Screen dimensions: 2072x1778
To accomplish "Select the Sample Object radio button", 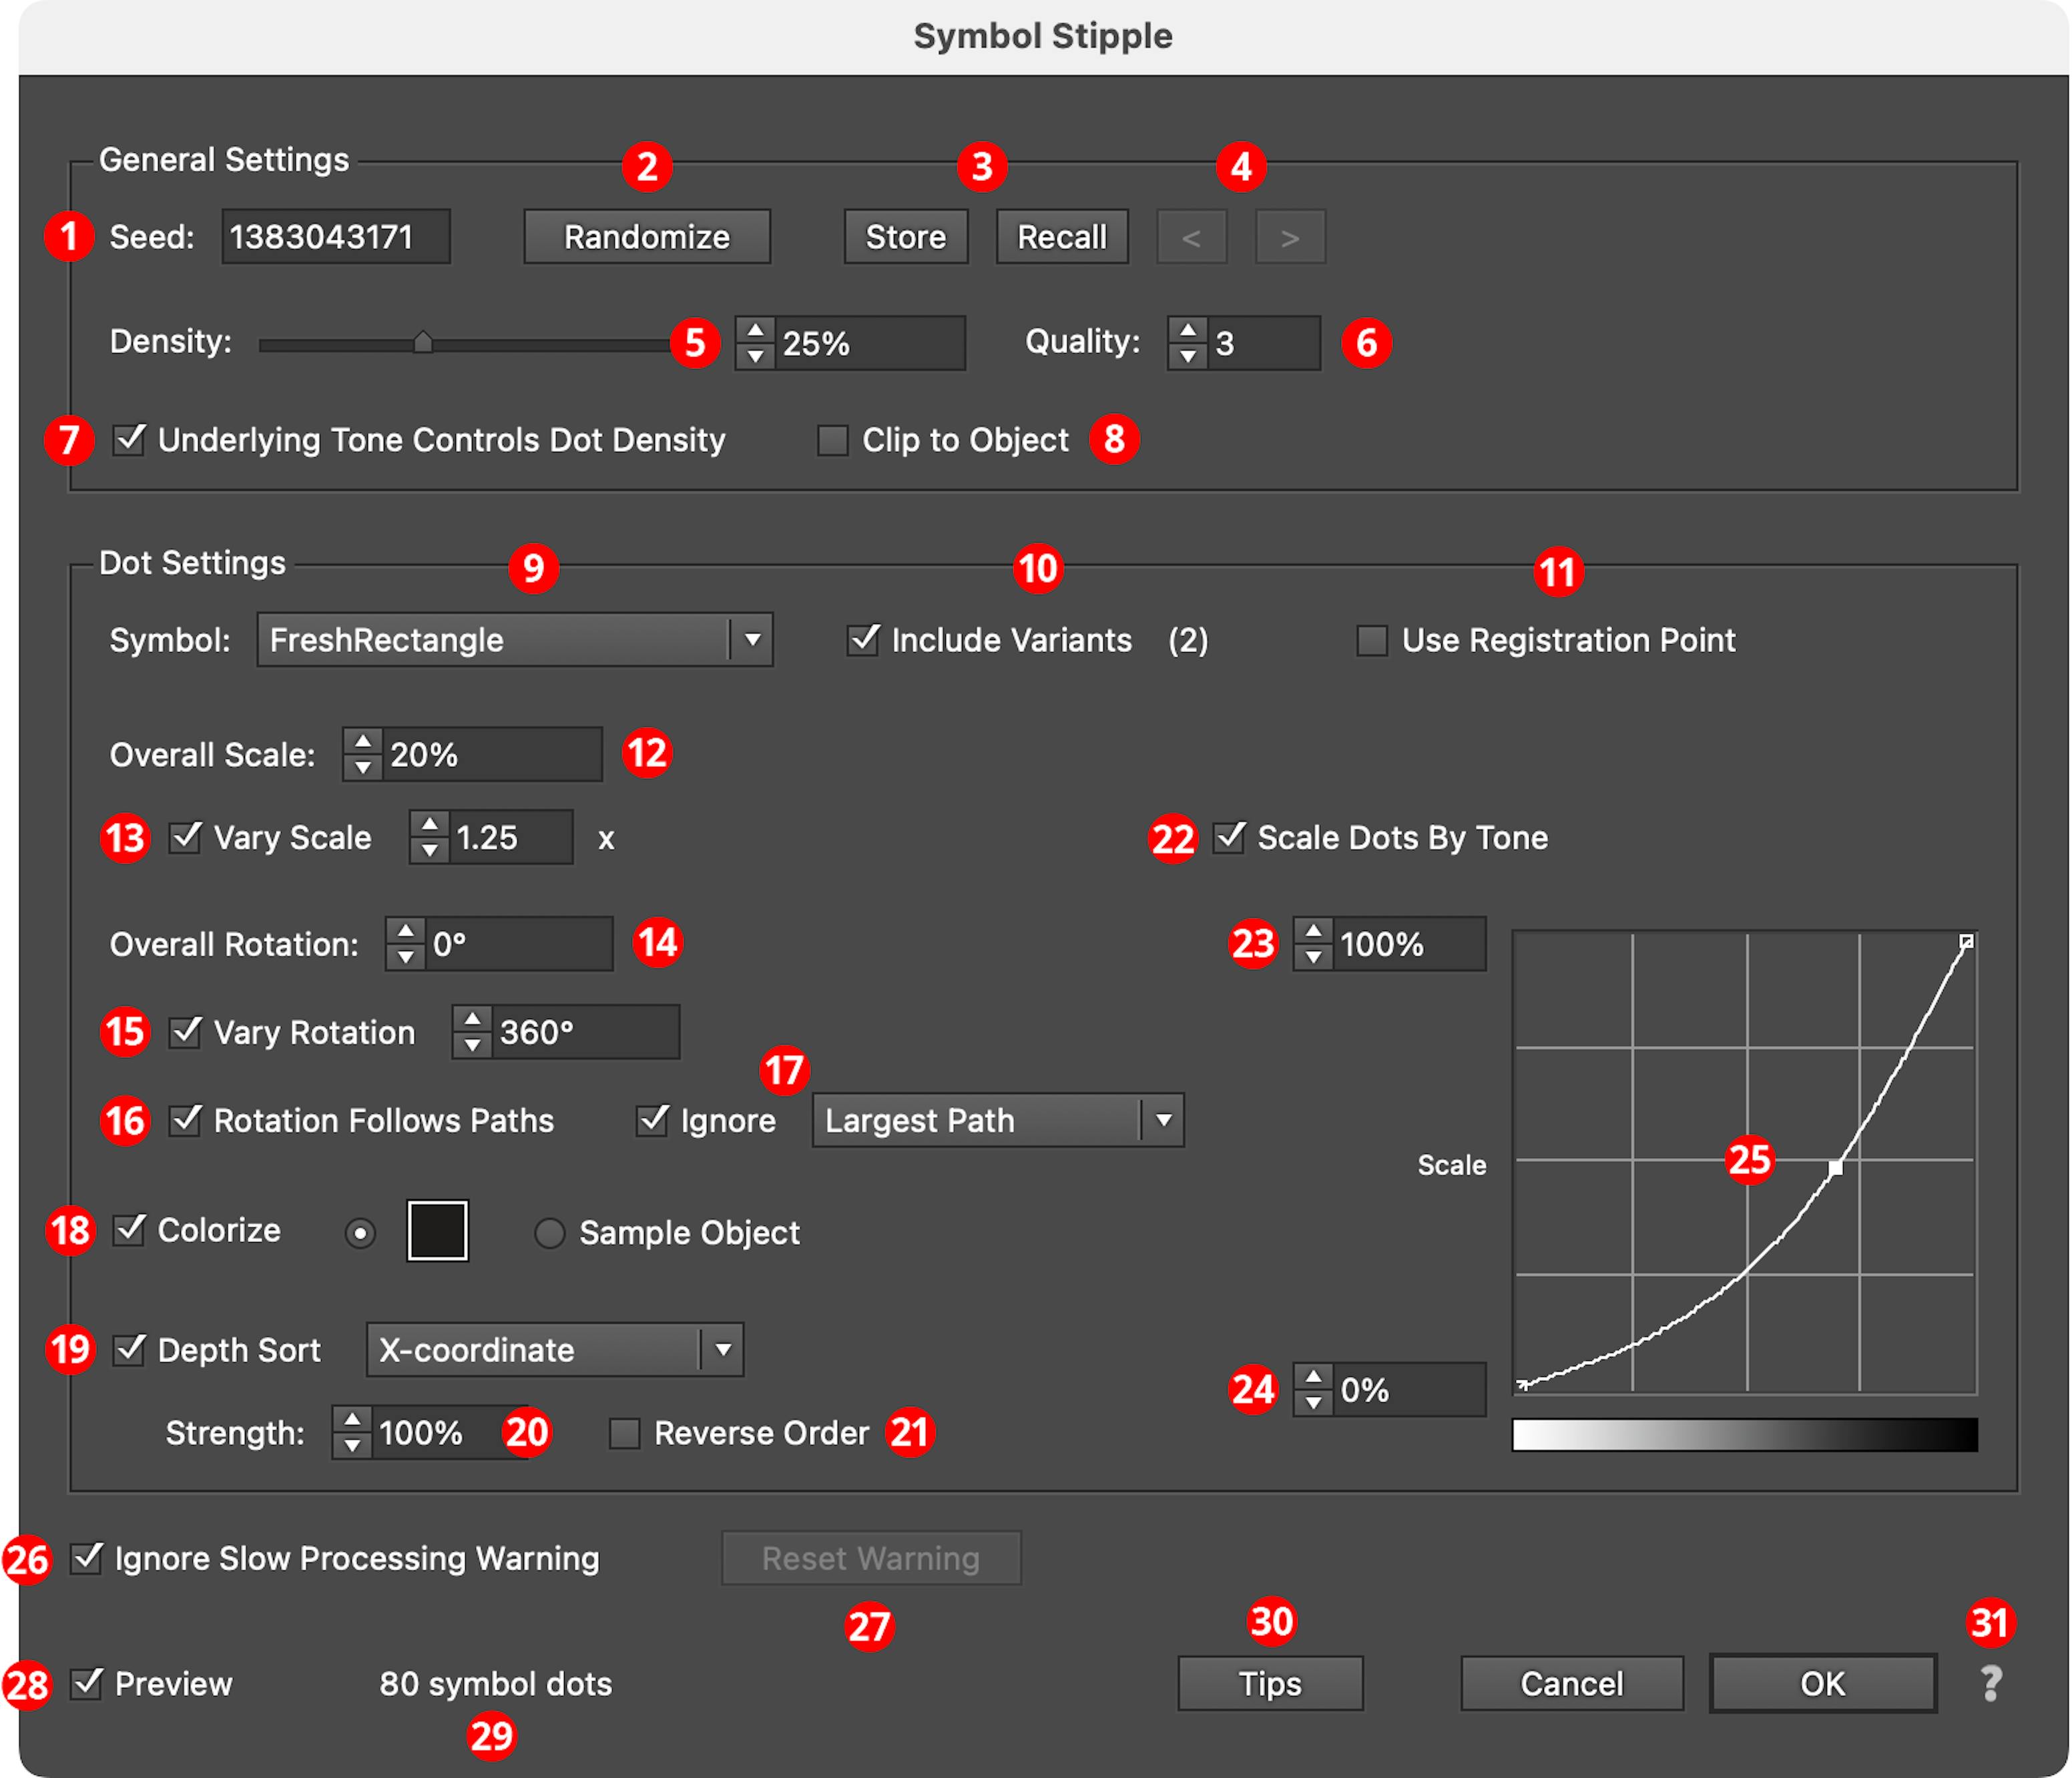I will (549, 1233).
